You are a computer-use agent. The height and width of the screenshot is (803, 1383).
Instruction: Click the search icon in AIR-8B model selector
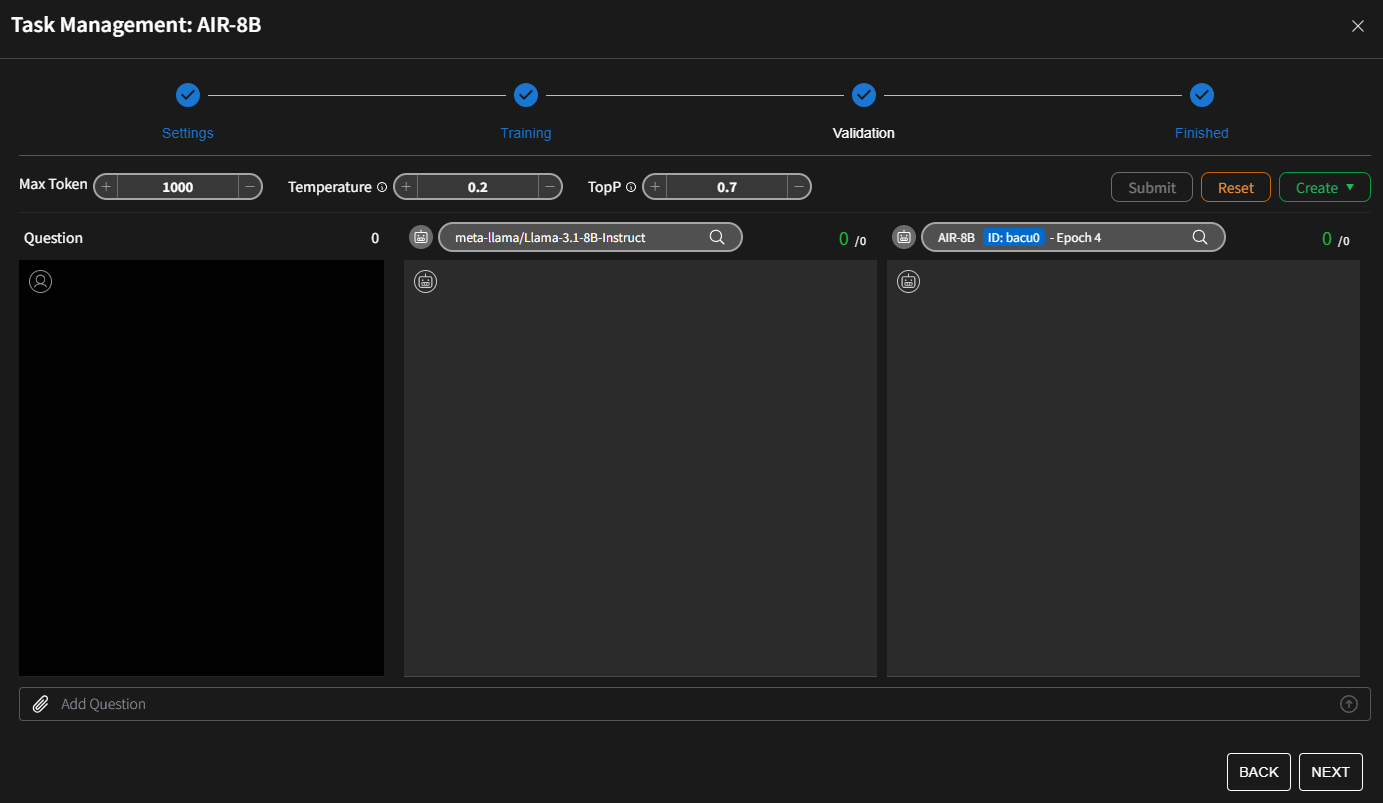[1200, 237]
